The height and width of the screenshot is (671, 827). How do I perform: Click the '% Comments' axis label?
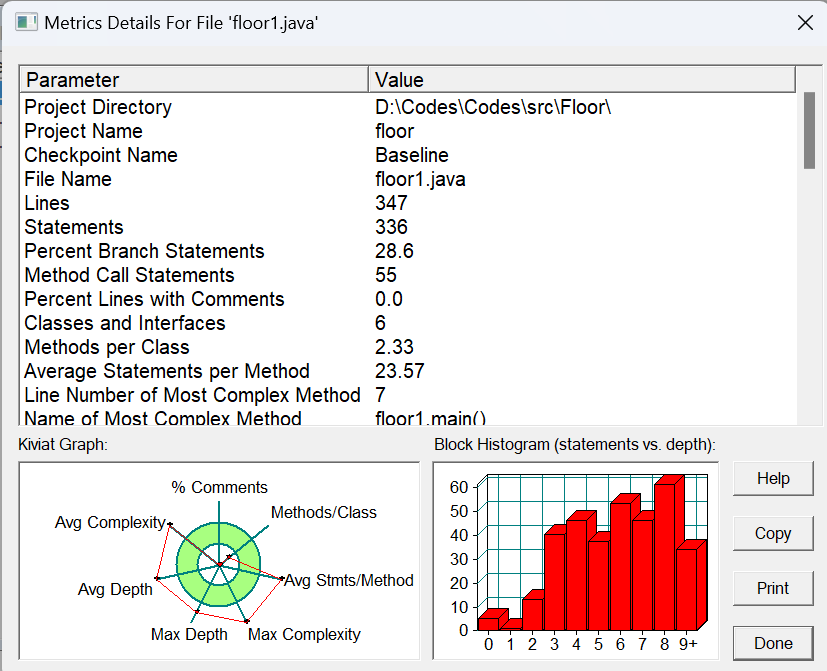coord(219,487)
